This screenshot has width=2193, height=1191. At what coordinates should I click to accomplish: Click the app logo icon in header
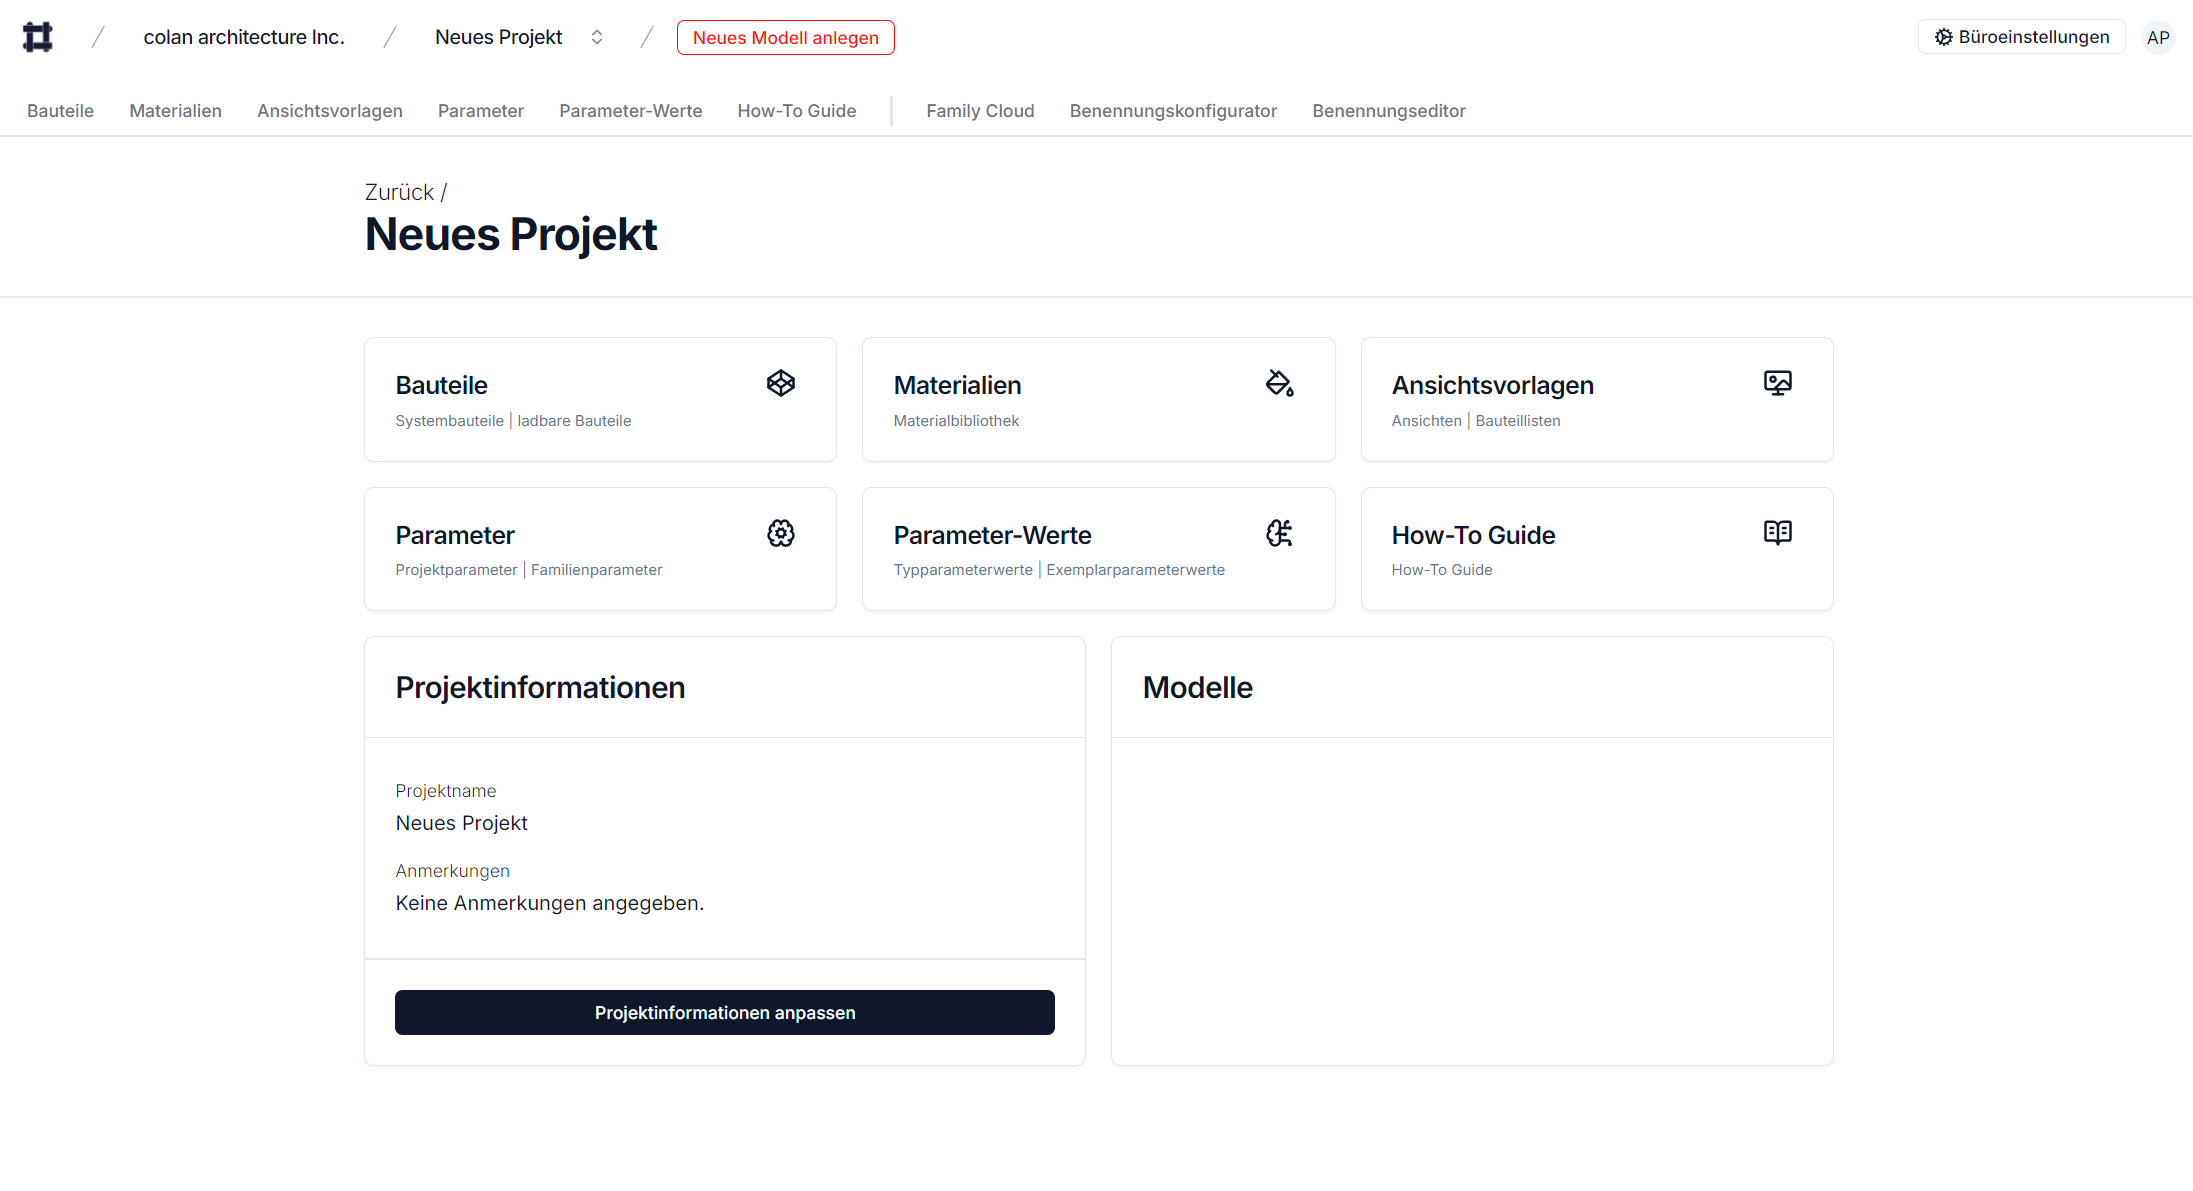click(38, 37)
